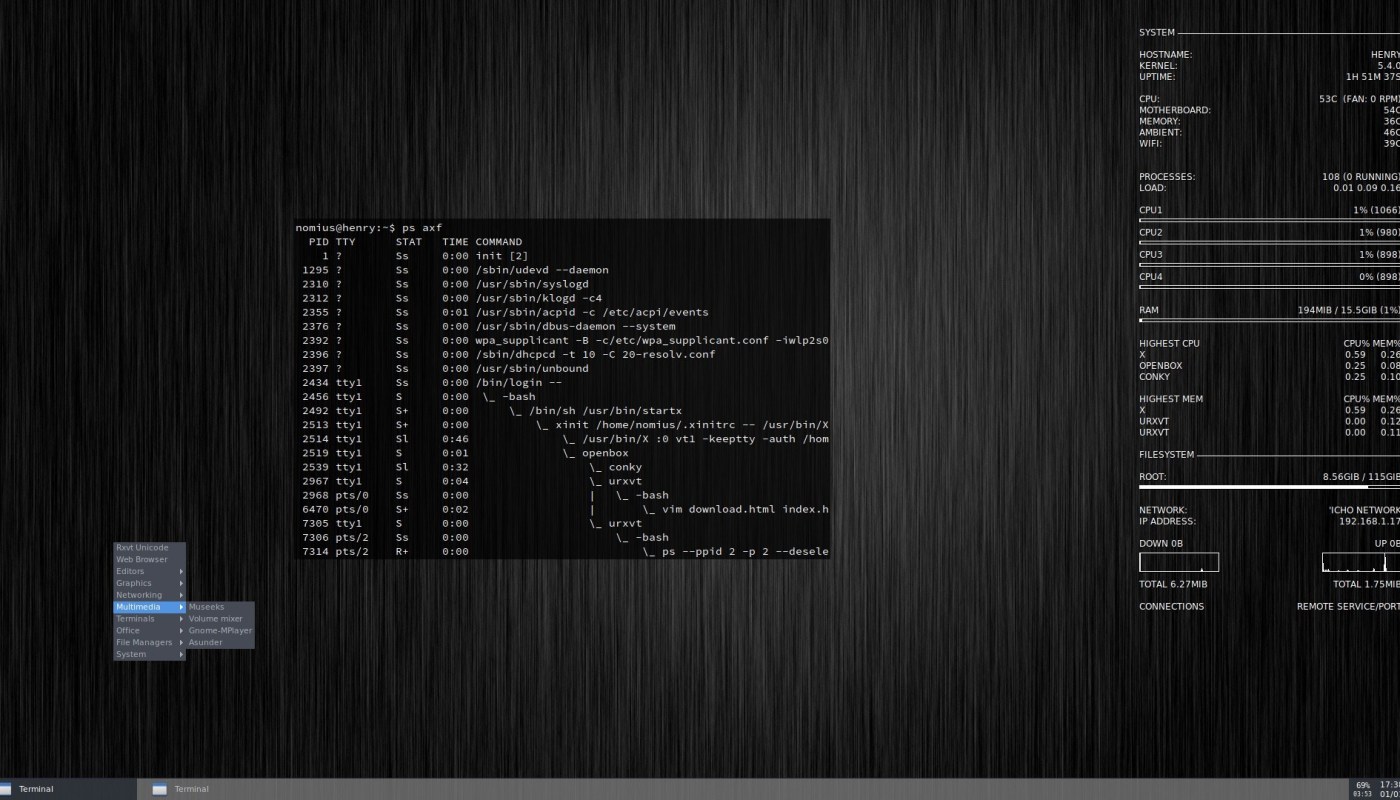This screenshot has width=1400, height=800.
Task: Click the DOWN network graph box
Action: [x=1179, y=562]
